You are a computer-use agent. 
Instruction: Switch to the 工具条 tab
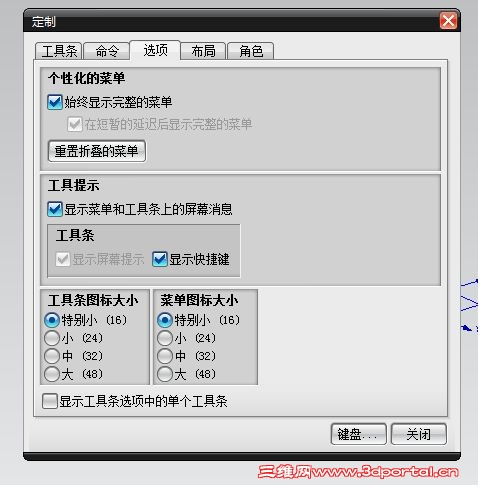click(58, 51)
